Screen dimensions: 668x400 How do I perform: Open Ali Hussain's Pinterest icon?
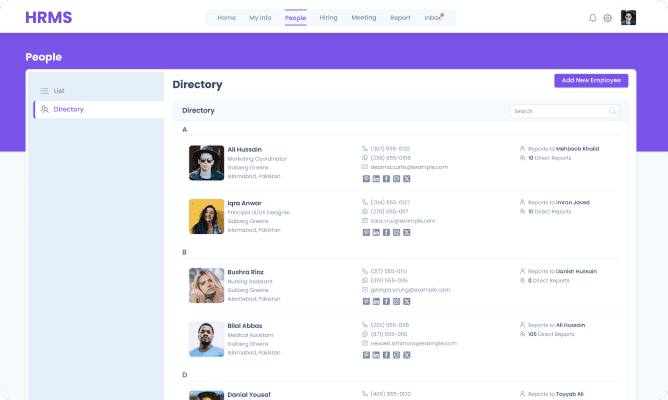point(366,177)
